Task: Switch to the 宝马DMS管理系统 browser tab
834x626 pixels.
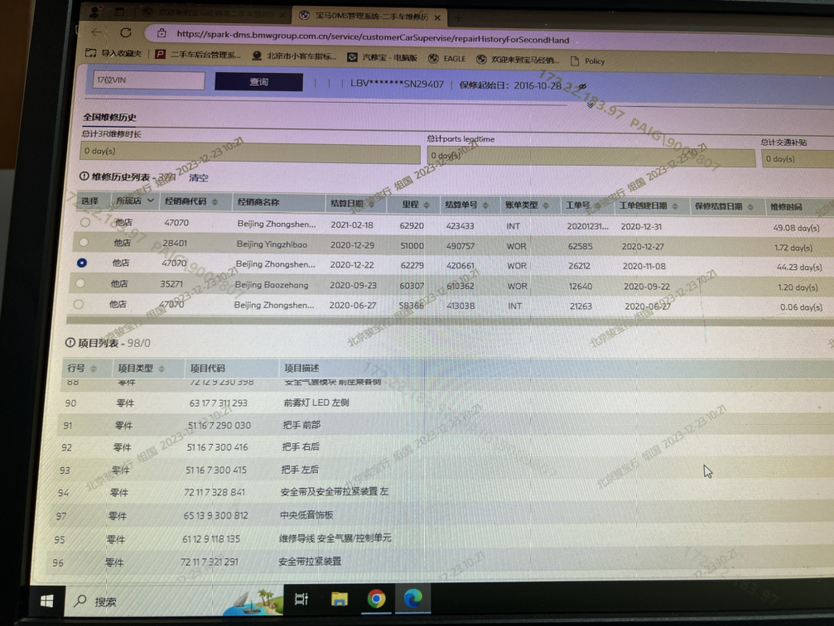Action: click(x=371, y=16)
